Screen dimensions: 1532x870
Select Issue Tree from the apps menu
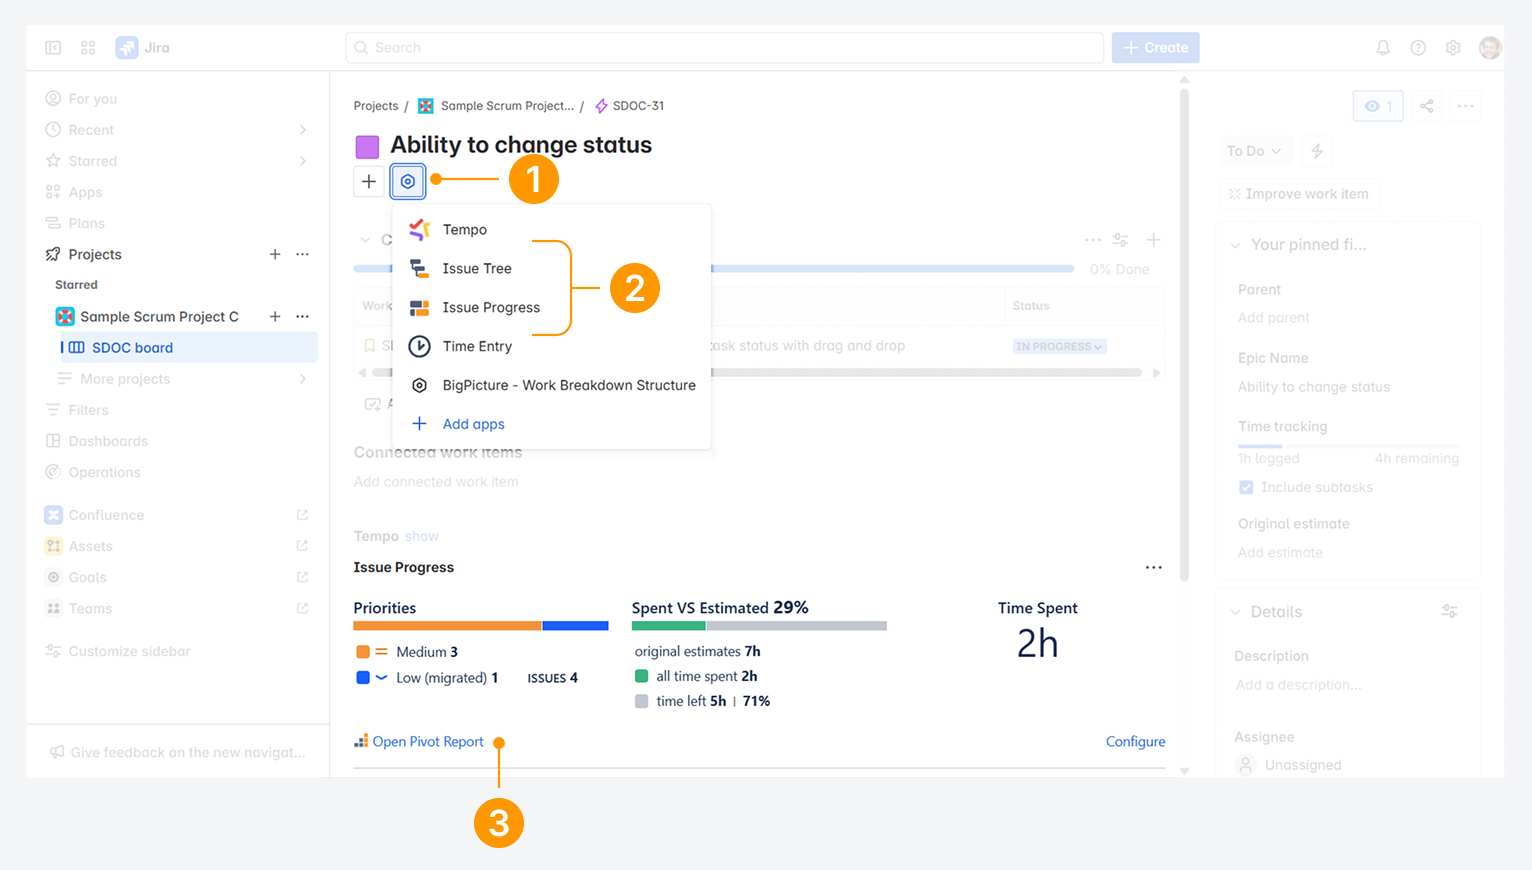[552, 268]
